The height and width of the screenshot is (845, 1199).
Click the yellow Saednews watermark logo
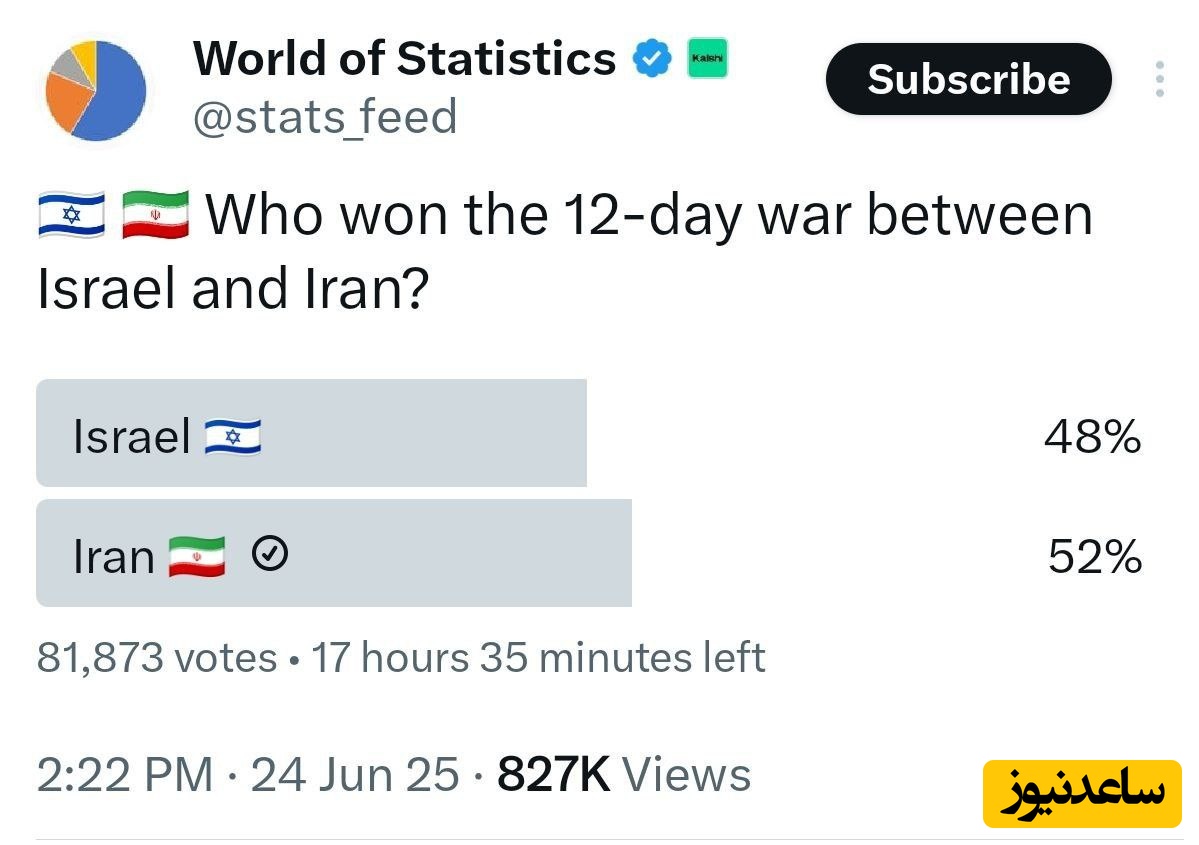1082,794
